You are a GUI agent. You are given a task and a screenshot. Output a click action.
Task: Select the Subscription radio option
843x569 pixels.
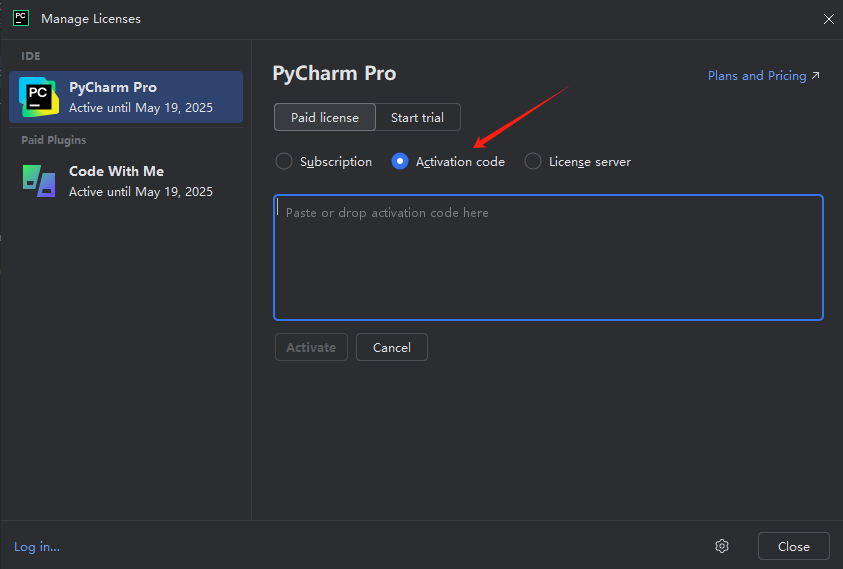coord(284,161)
